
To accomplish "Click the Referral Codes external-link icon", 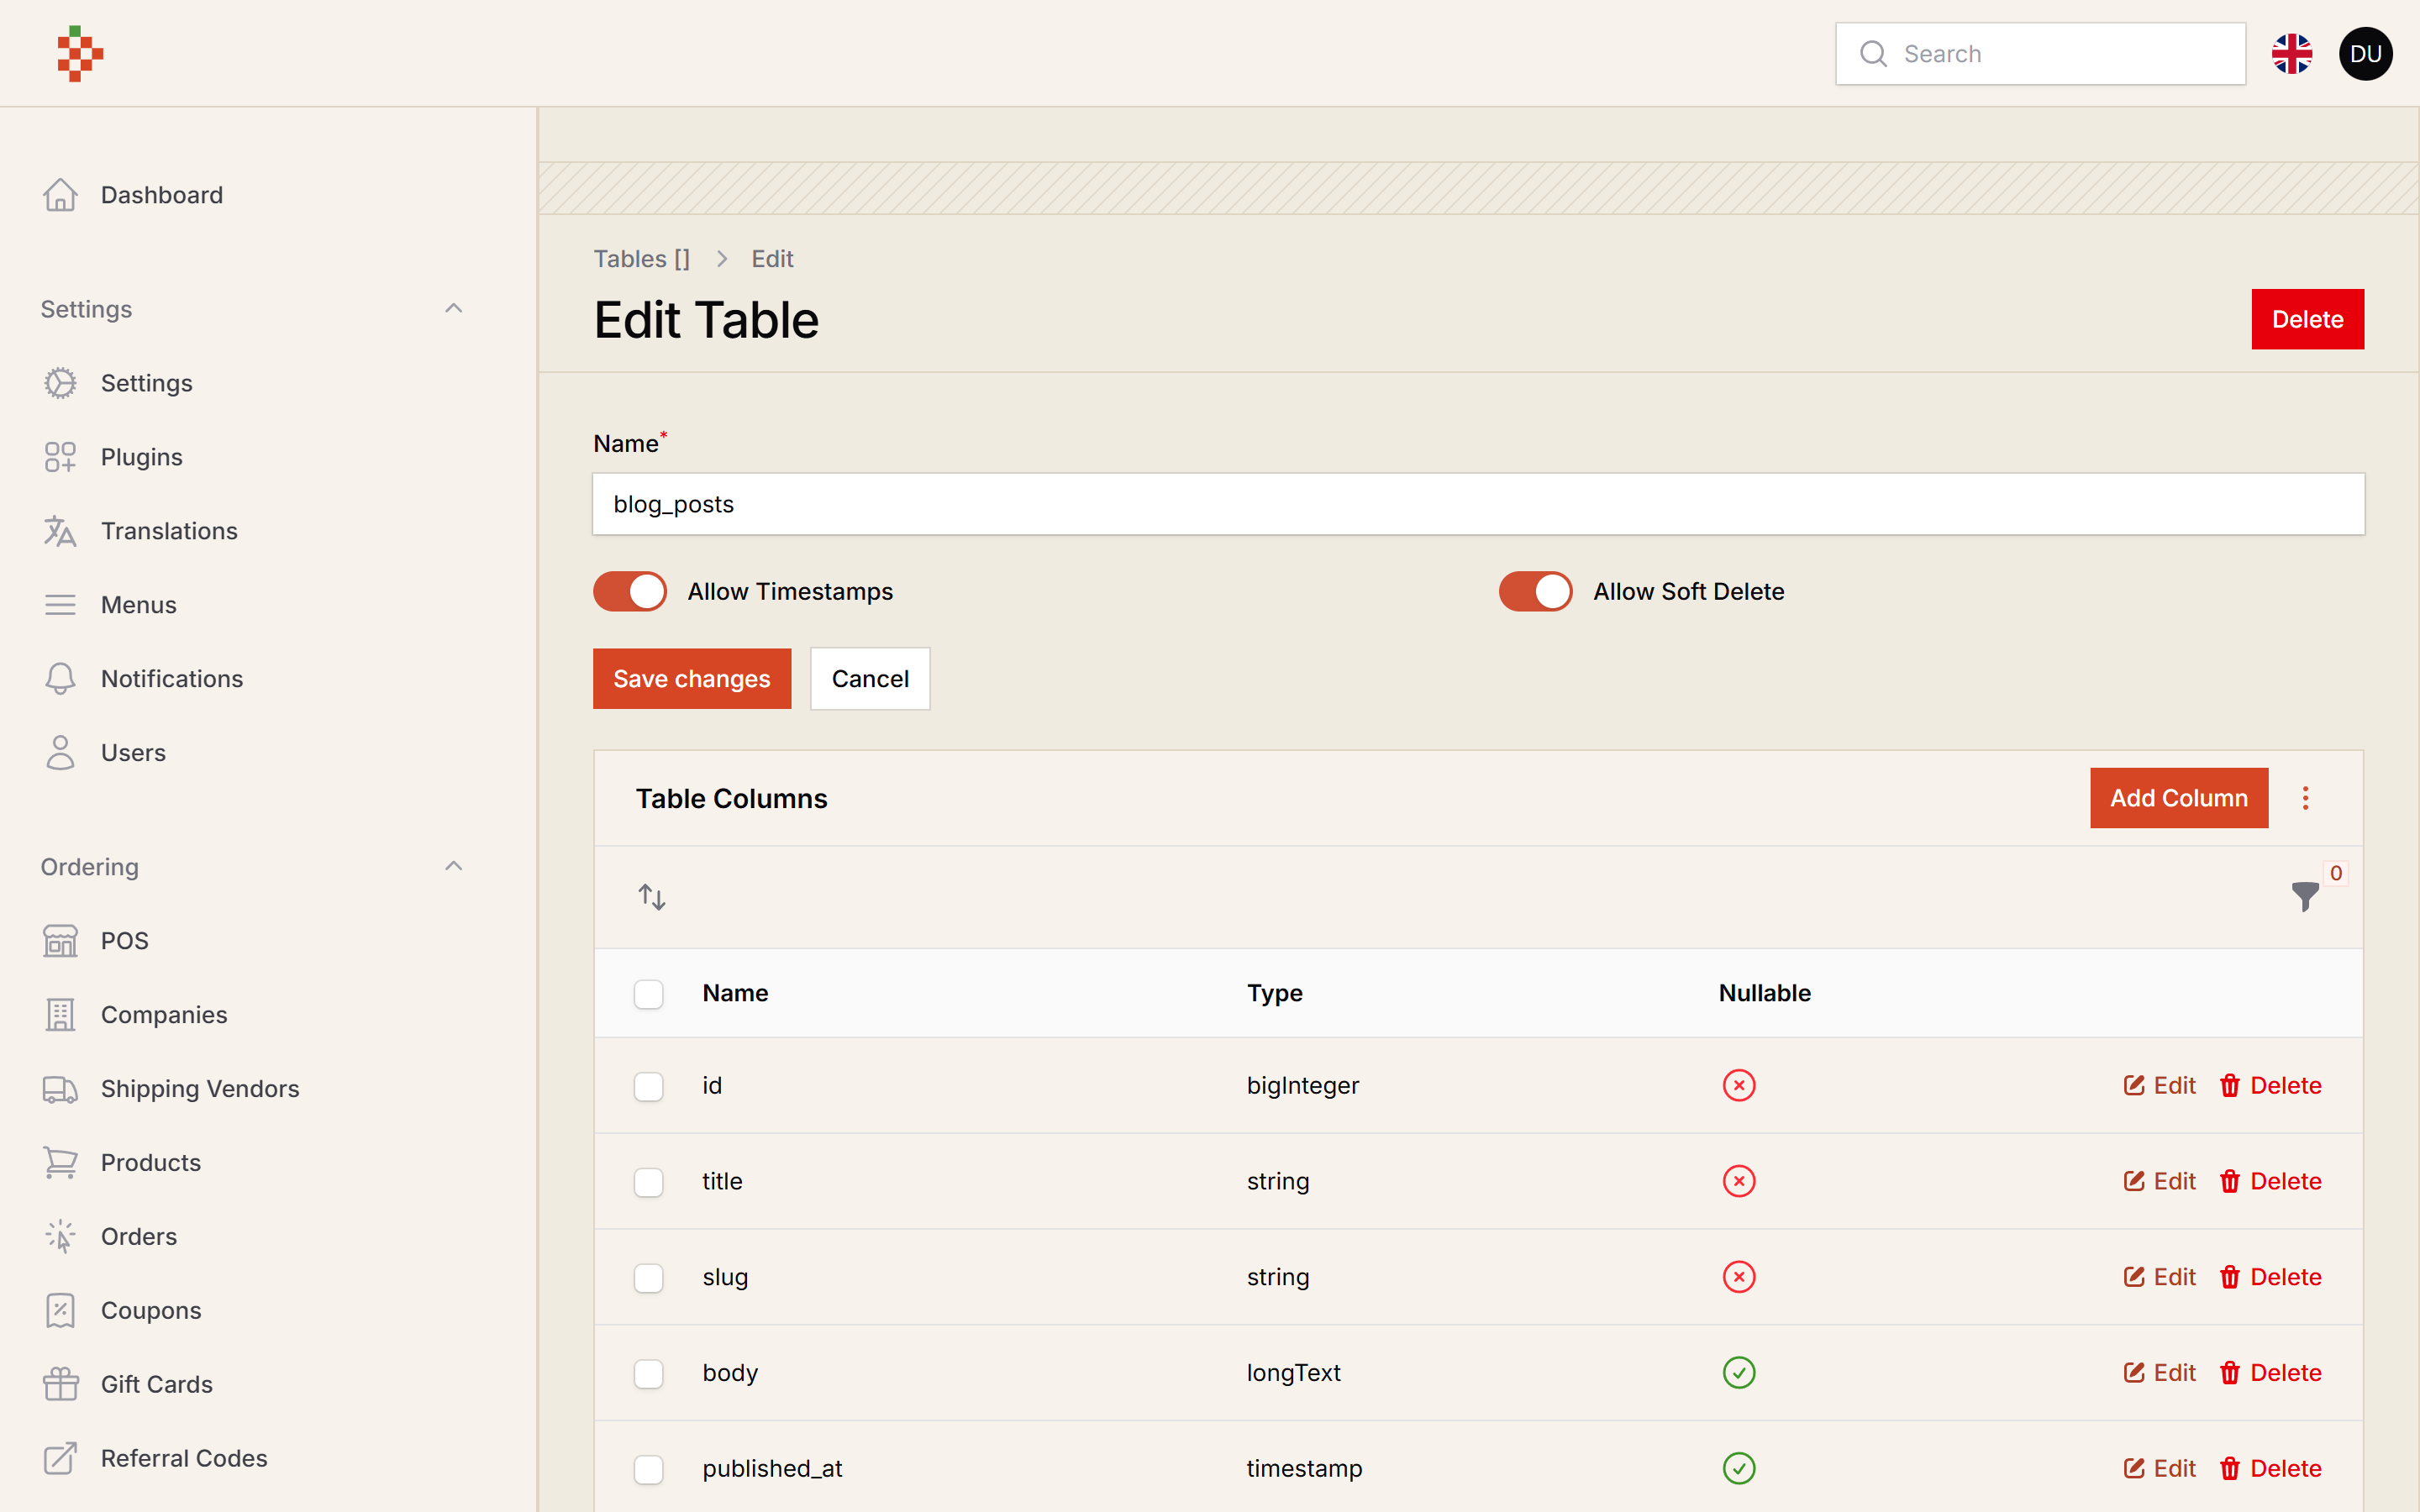I will (x=60, y=1459).
